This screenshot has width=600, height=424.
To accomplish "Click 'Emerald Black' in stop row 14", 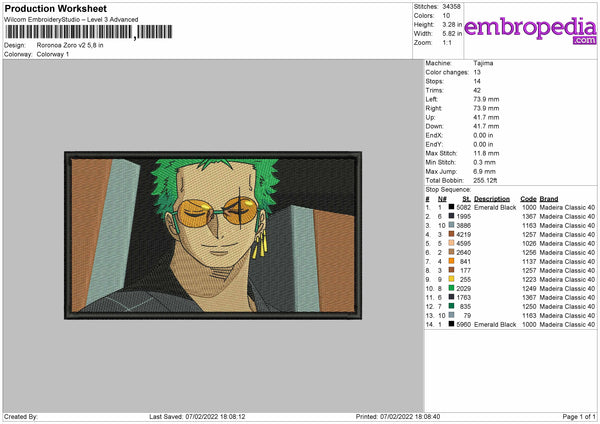I will point(495,325).
